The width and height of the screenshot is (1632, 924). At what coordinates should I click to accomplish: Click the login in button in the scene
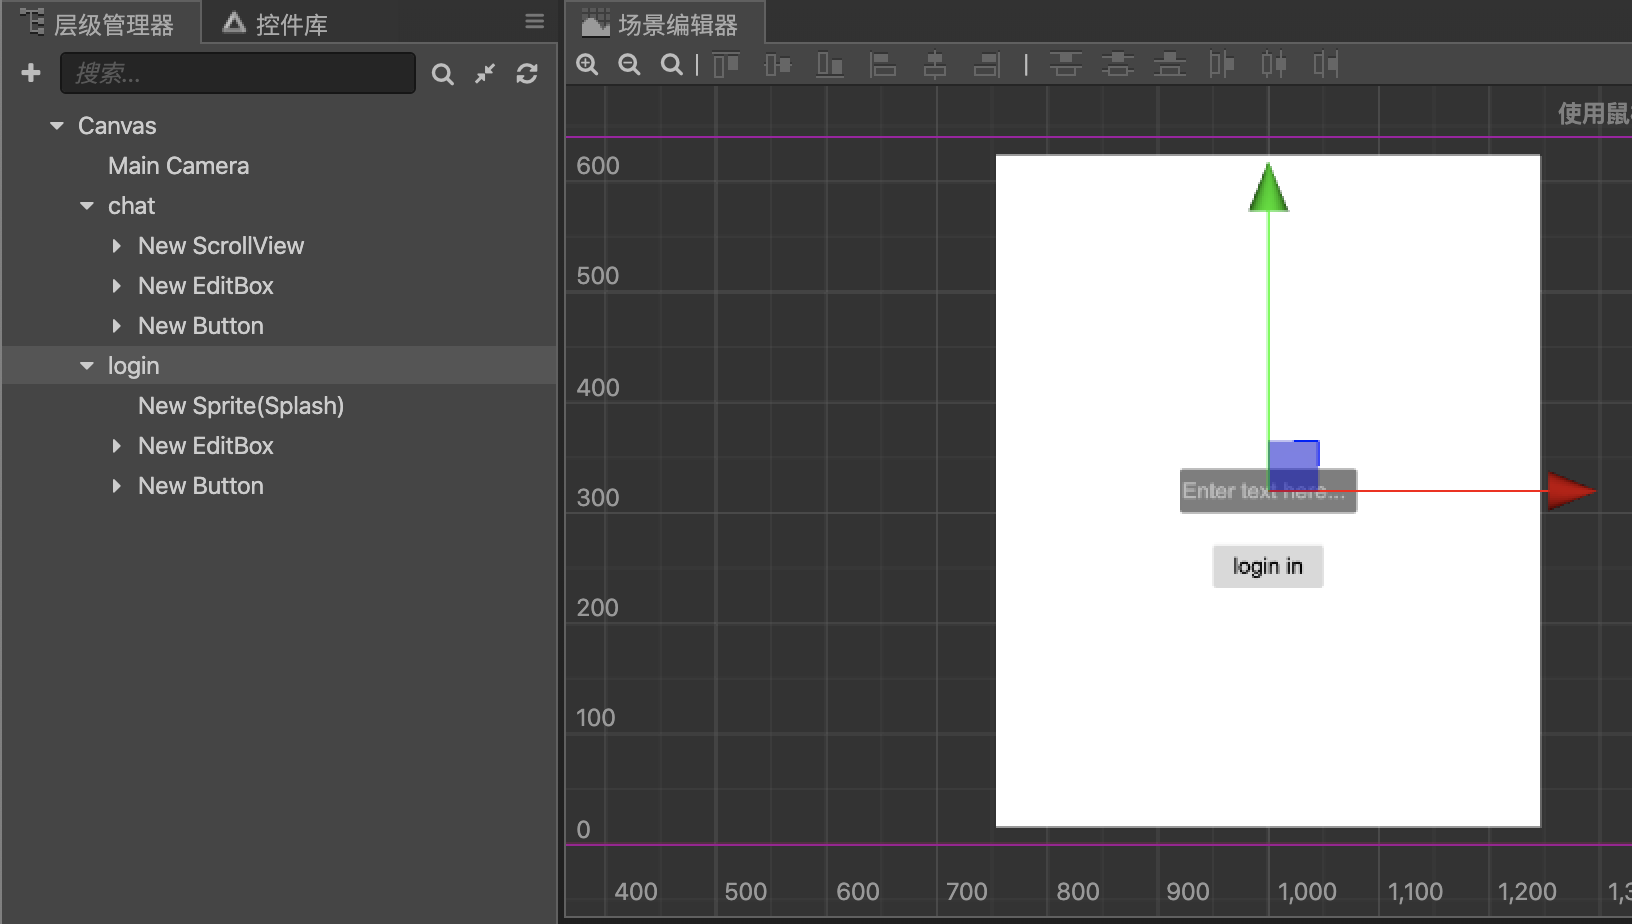[1267, 566]
